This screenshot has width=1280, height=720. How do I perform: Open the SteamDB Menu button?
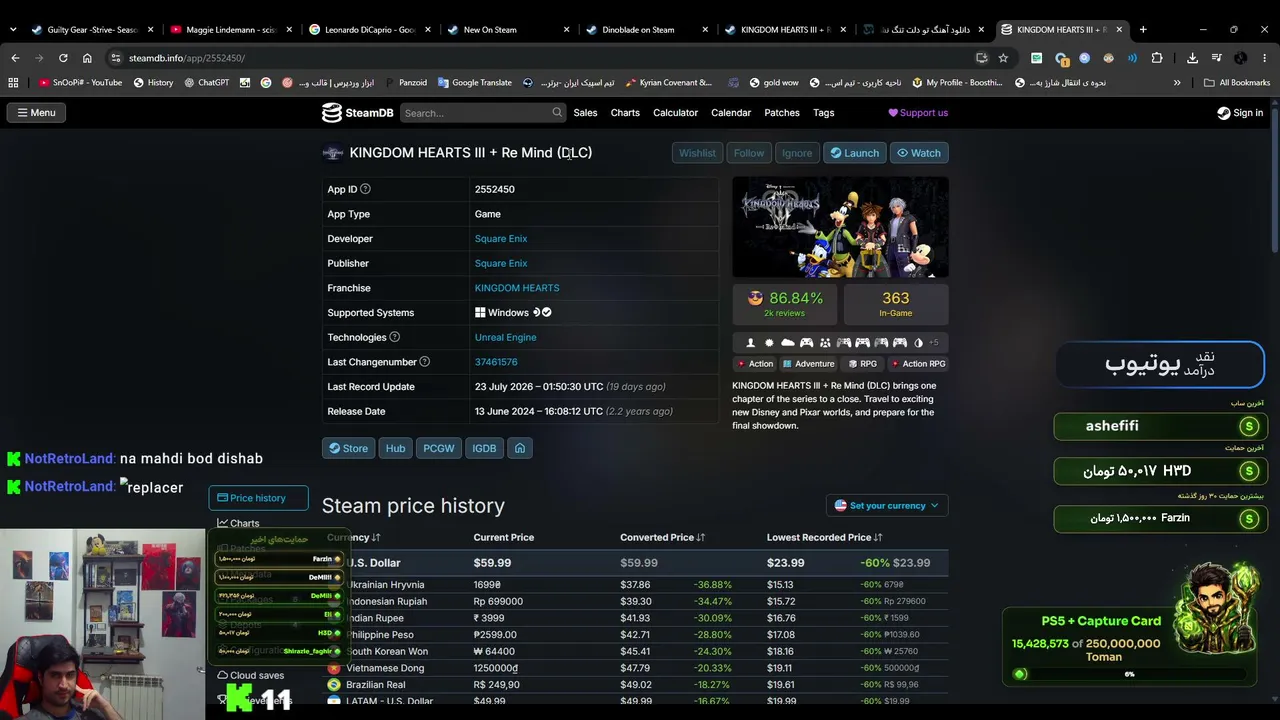click(36, 113)
